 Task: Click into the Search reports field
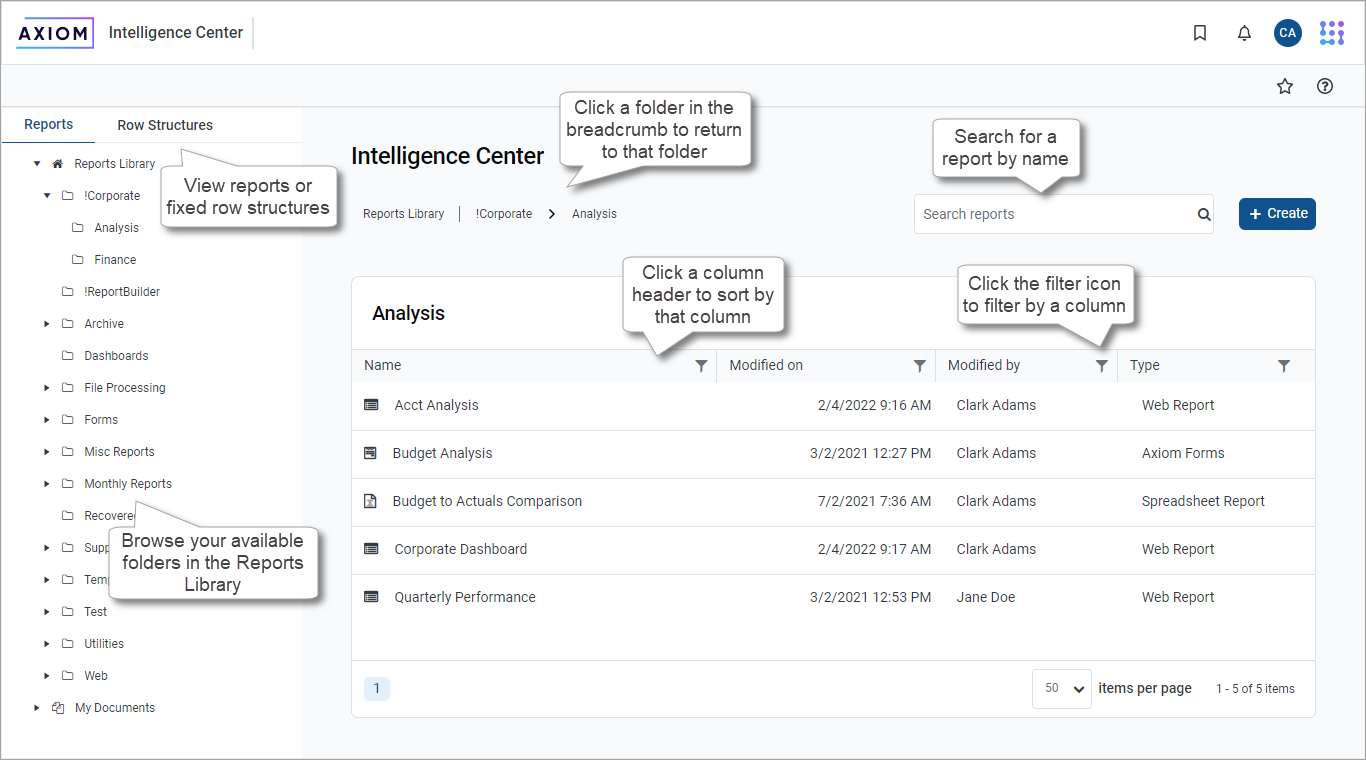(x=1055, y=214)
